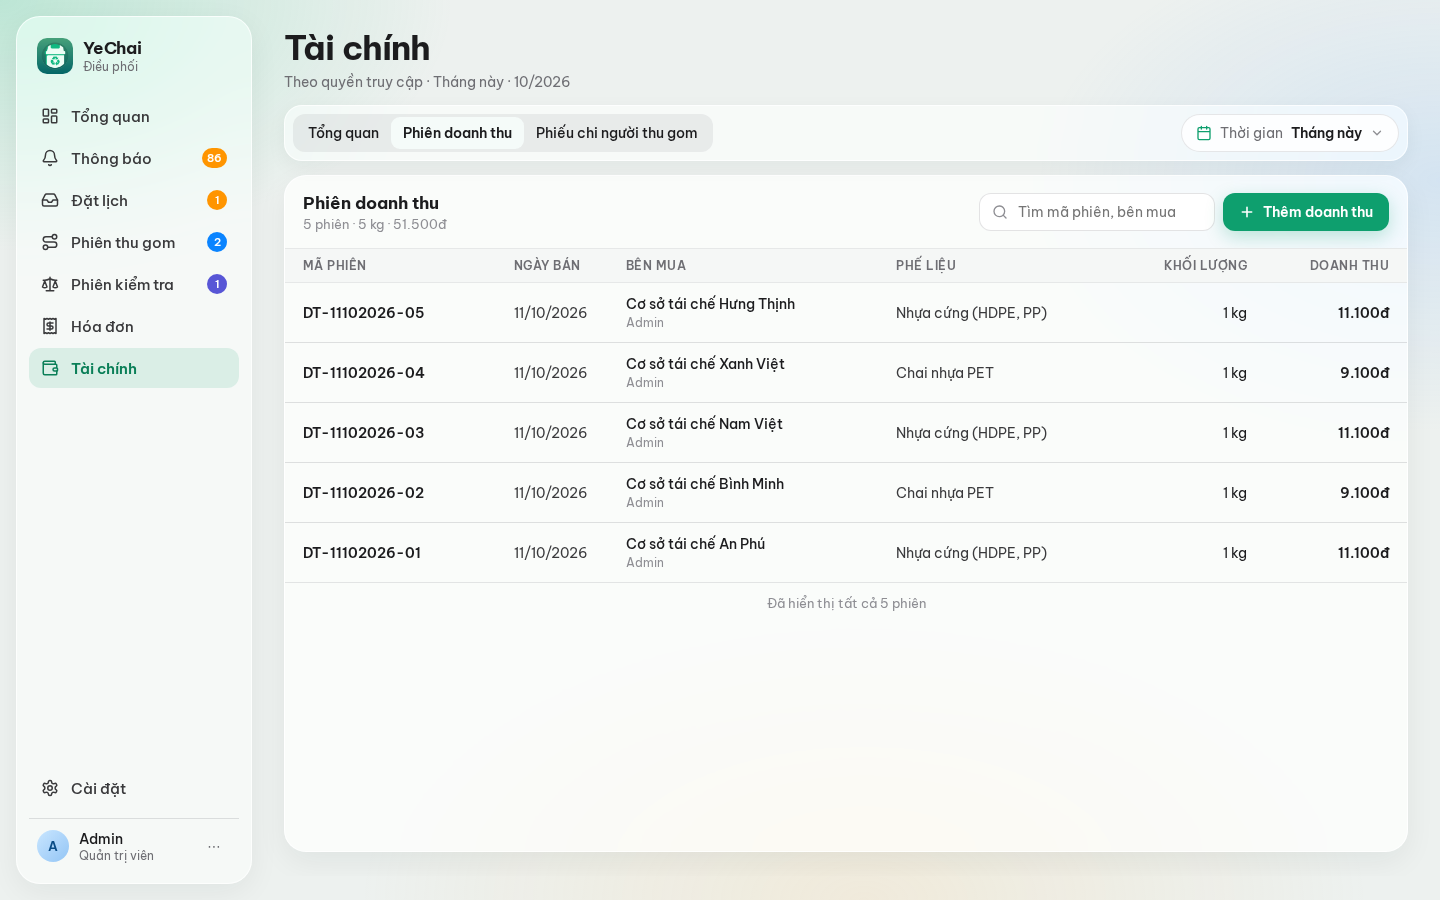Click the YeChai recycling logo icon
This screenshot has height=900, width=1440.
(x=55, y=56)
